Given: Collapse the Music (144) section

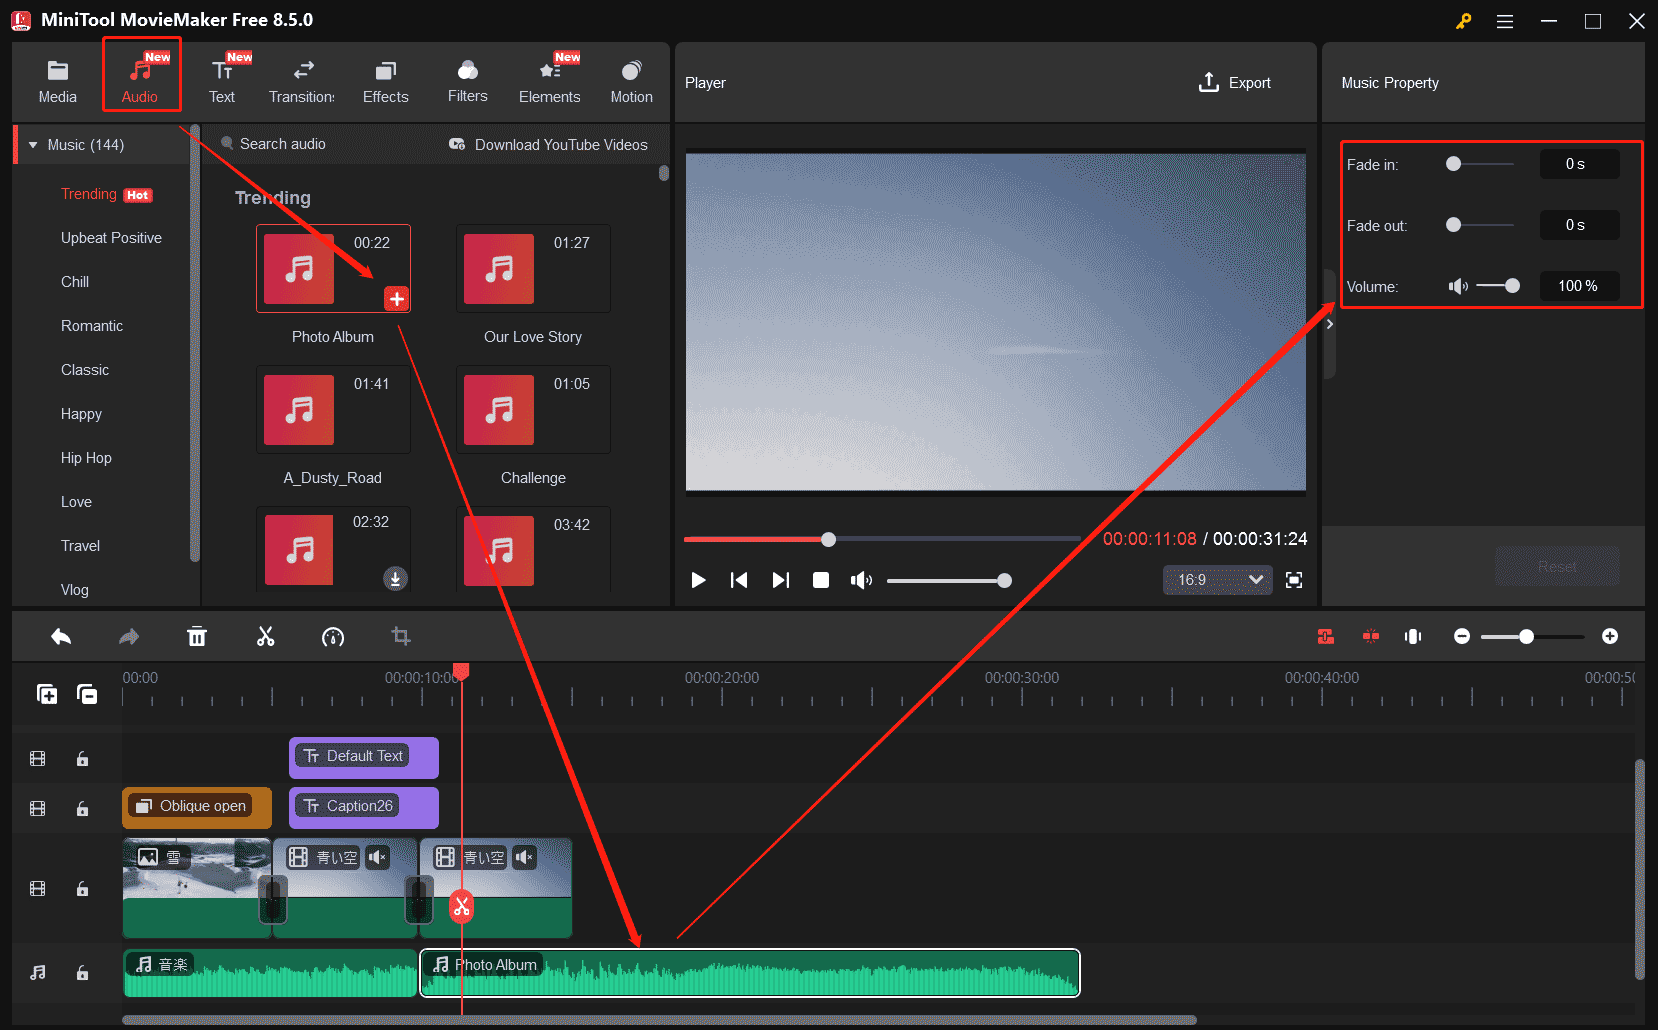Looking at the screenshot, I should coord(33,144).
